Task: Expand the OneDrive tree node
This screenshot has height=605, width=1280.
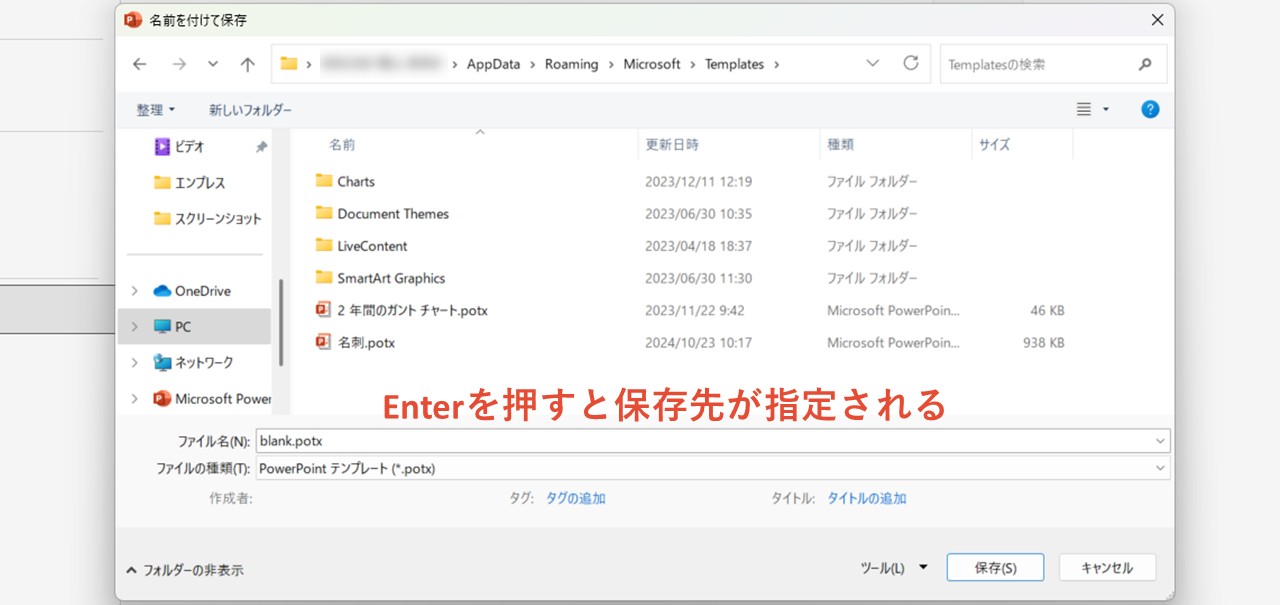Action: point(135,291)
